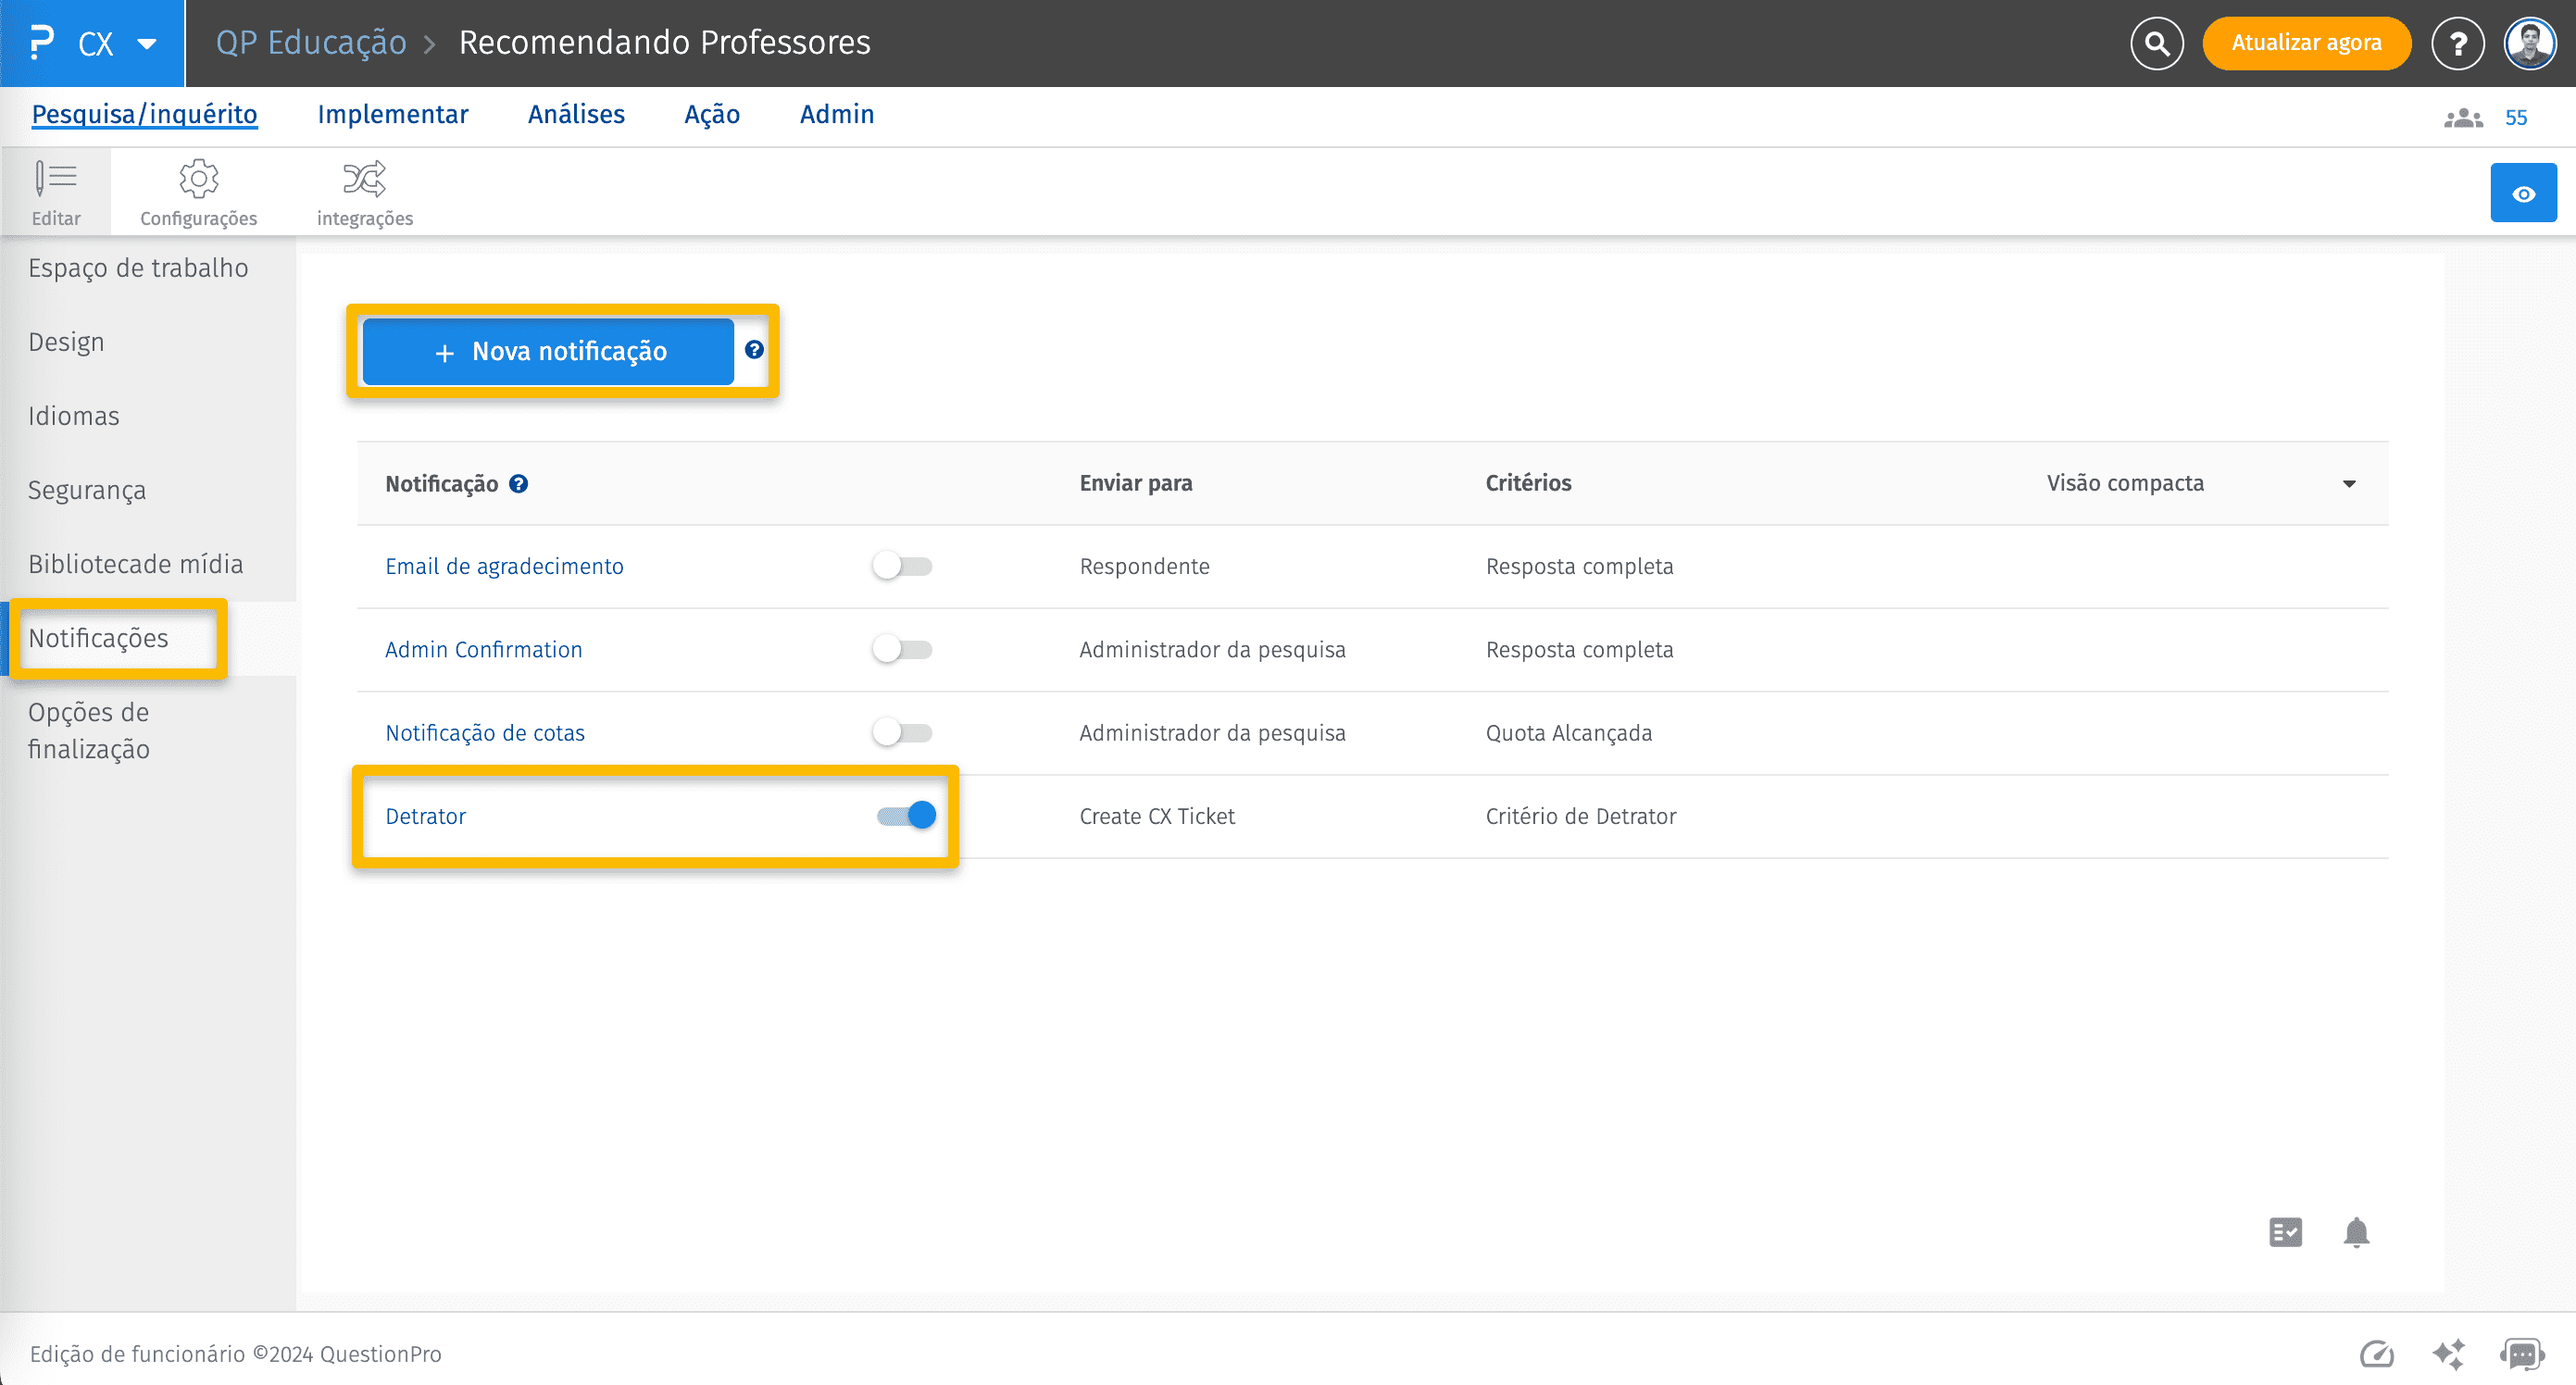2576x1385 pixels.
Task: Click the blue eye preview icon
Action: (2522, 193)
